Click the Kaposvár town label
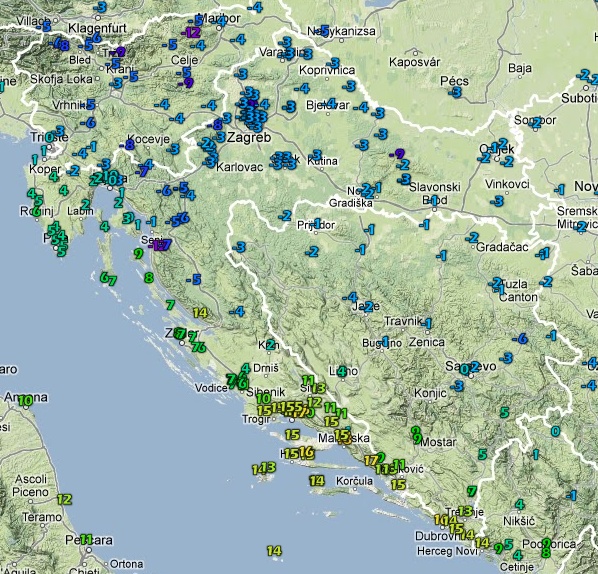598x574 pixels. click(415, 62)
